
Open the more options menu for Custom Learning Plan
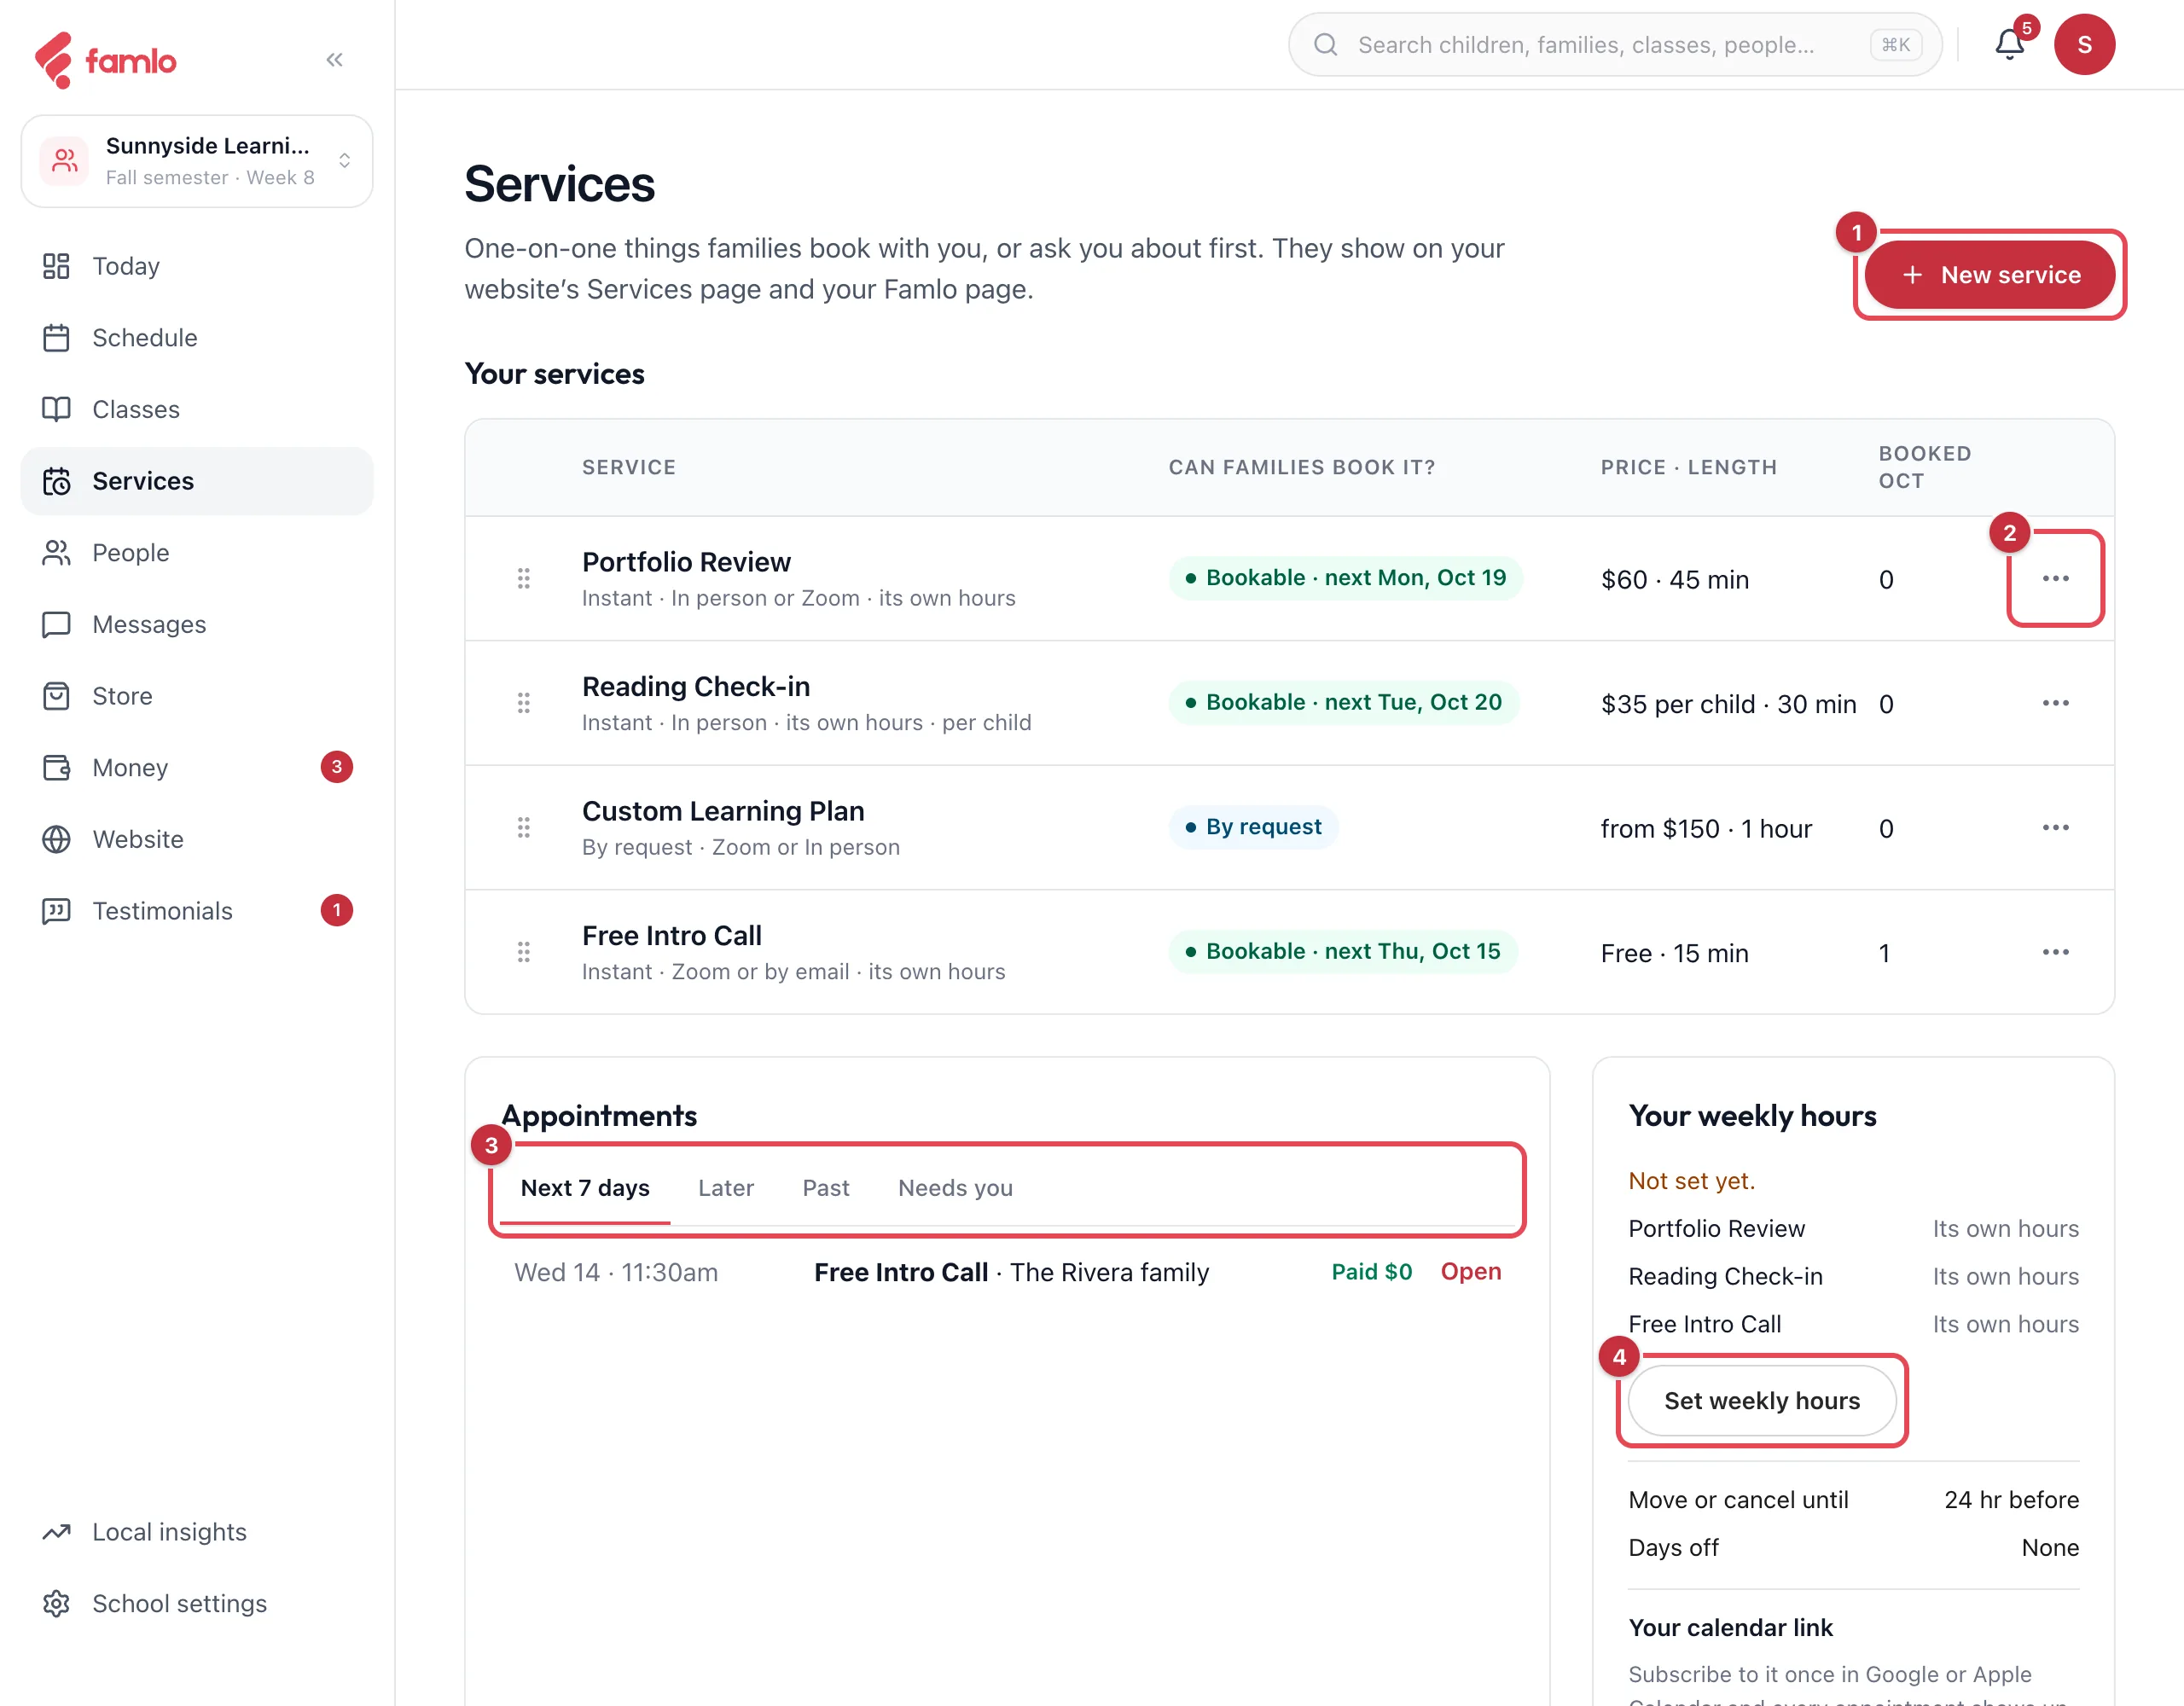click(x=2055, y=828)
